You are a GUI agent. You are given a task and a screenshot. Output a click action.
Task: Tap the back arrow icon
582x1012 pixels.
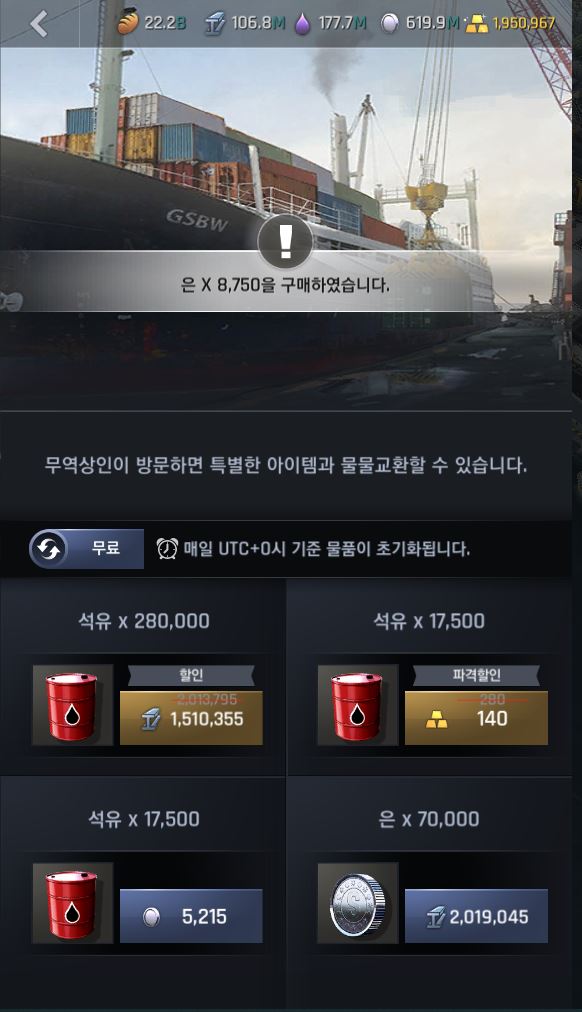click(39, 24)
